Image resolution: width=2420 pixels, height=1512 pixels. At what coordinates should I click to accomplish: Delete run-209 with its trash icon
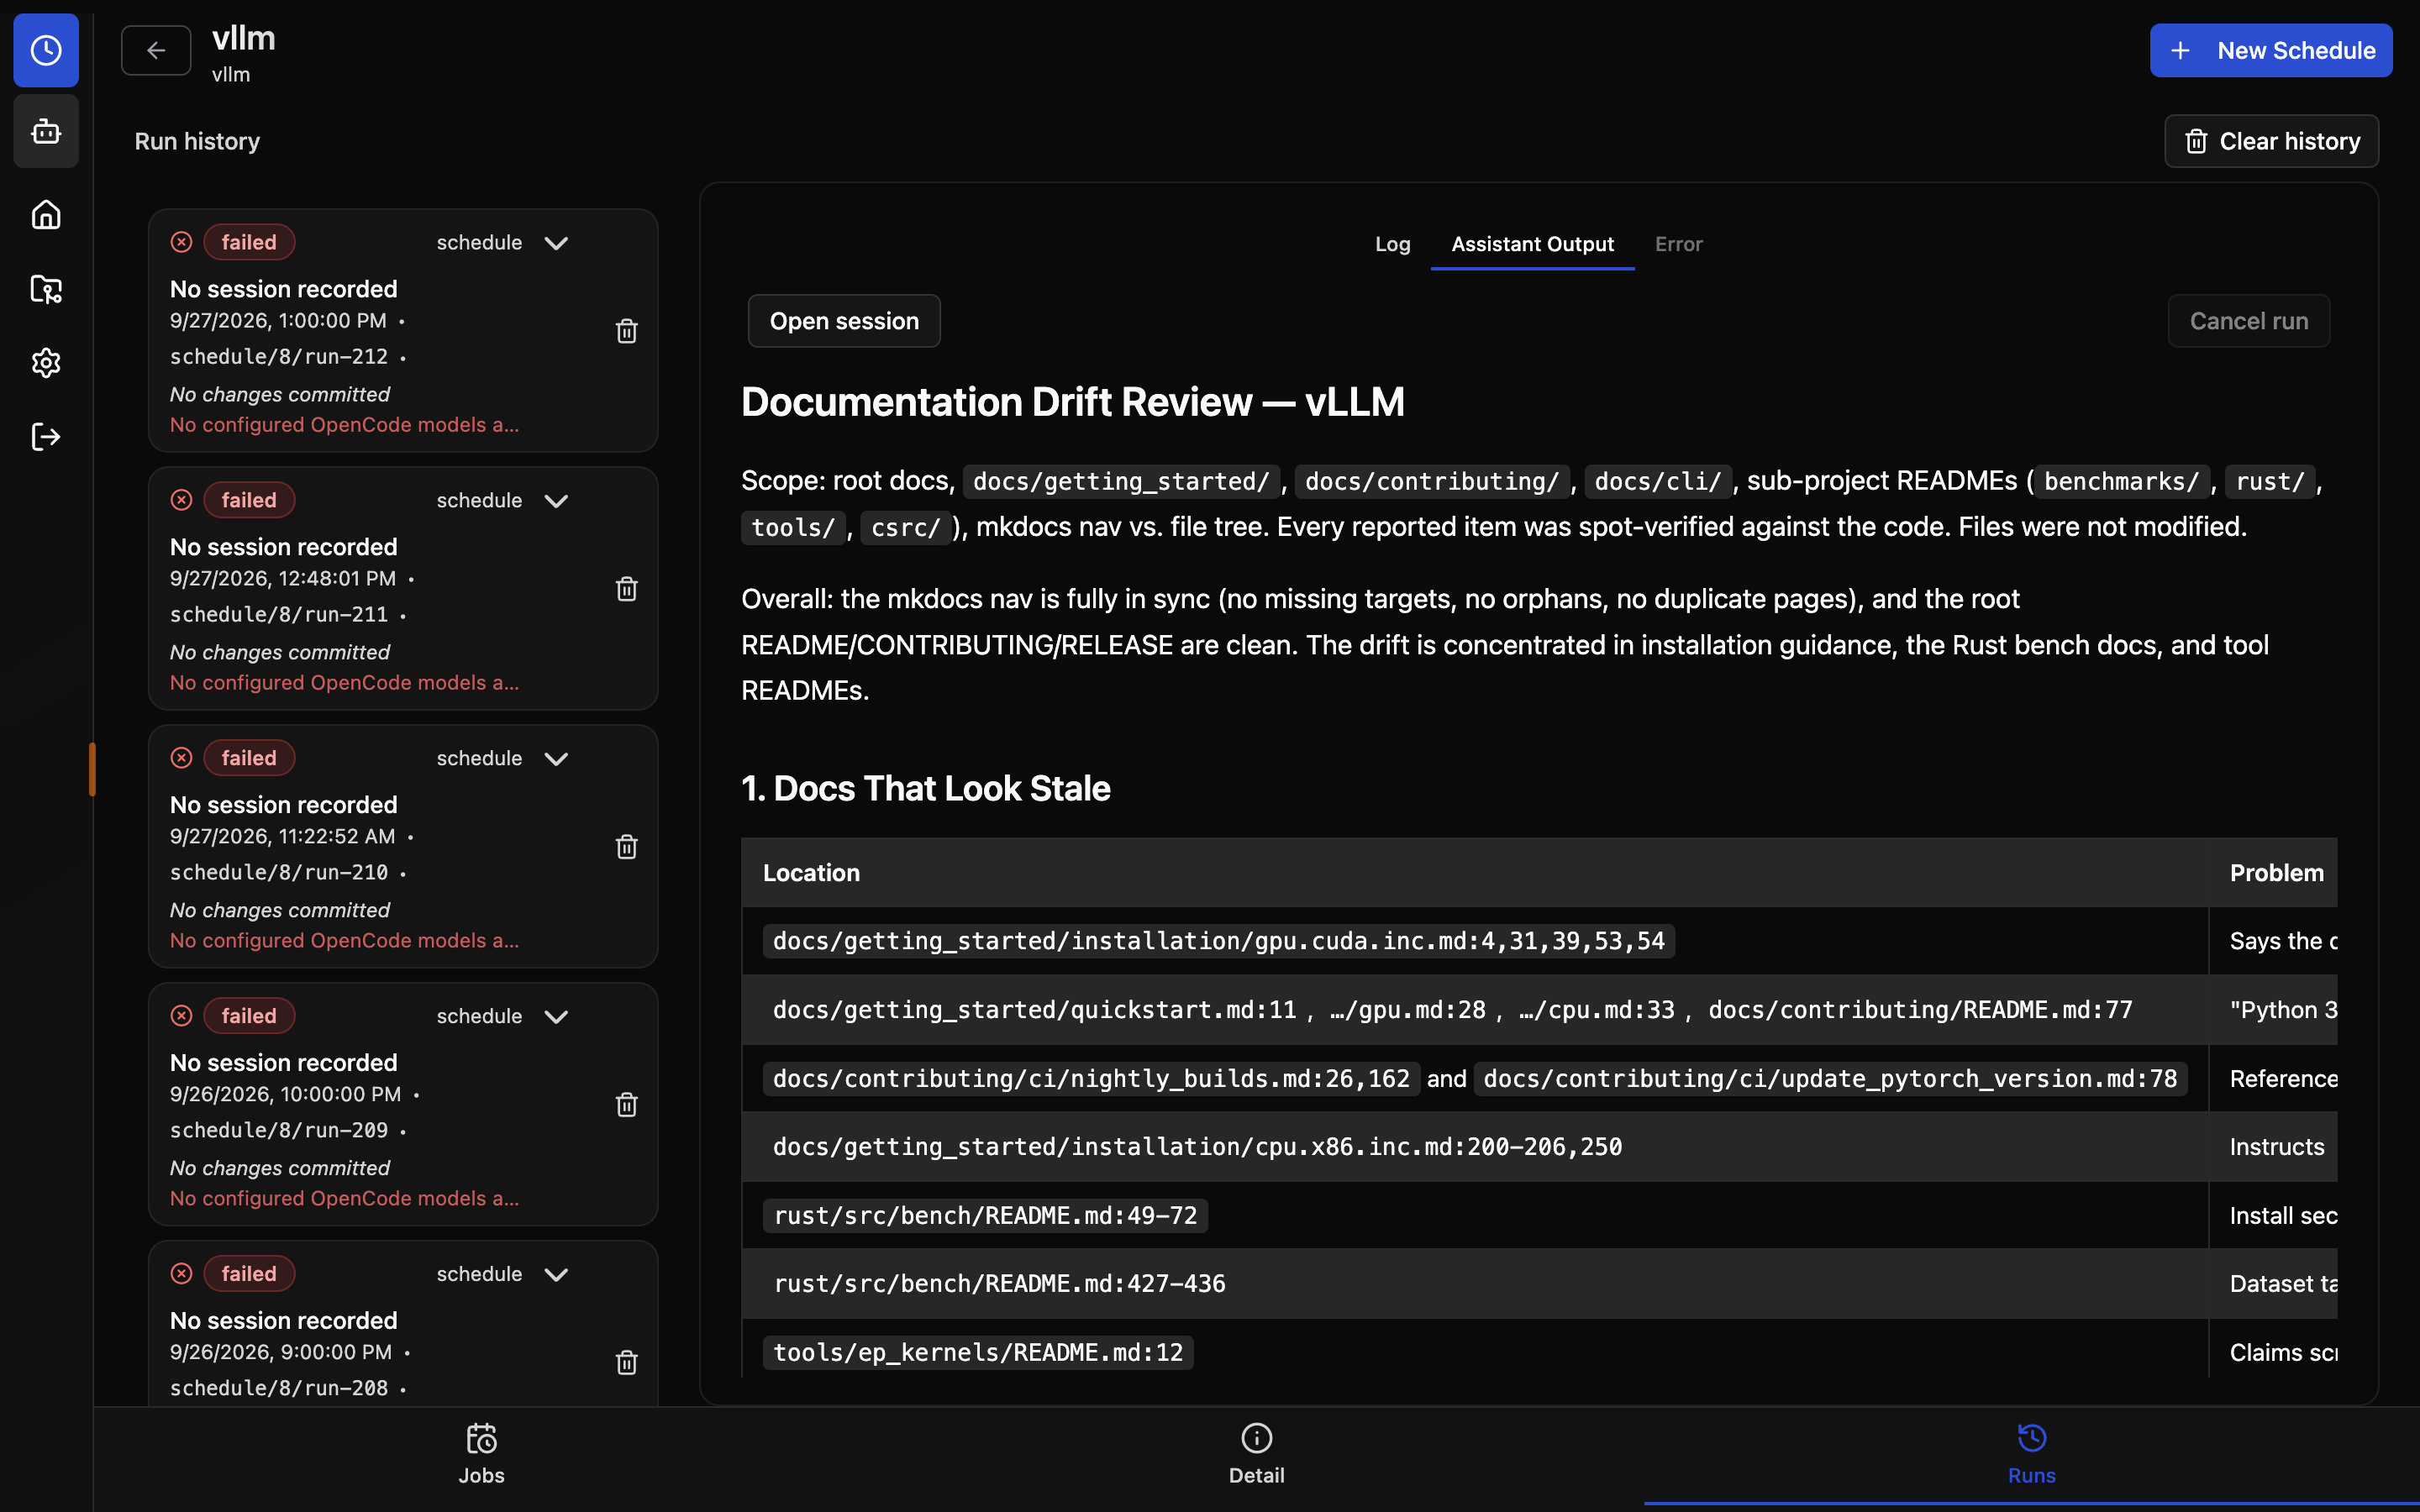coord(626,1105)
